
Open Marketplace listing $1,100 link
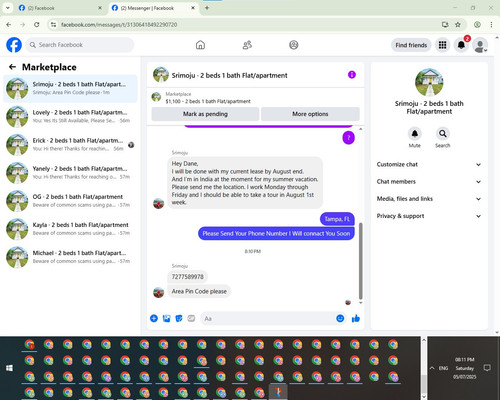click(208, 101)
